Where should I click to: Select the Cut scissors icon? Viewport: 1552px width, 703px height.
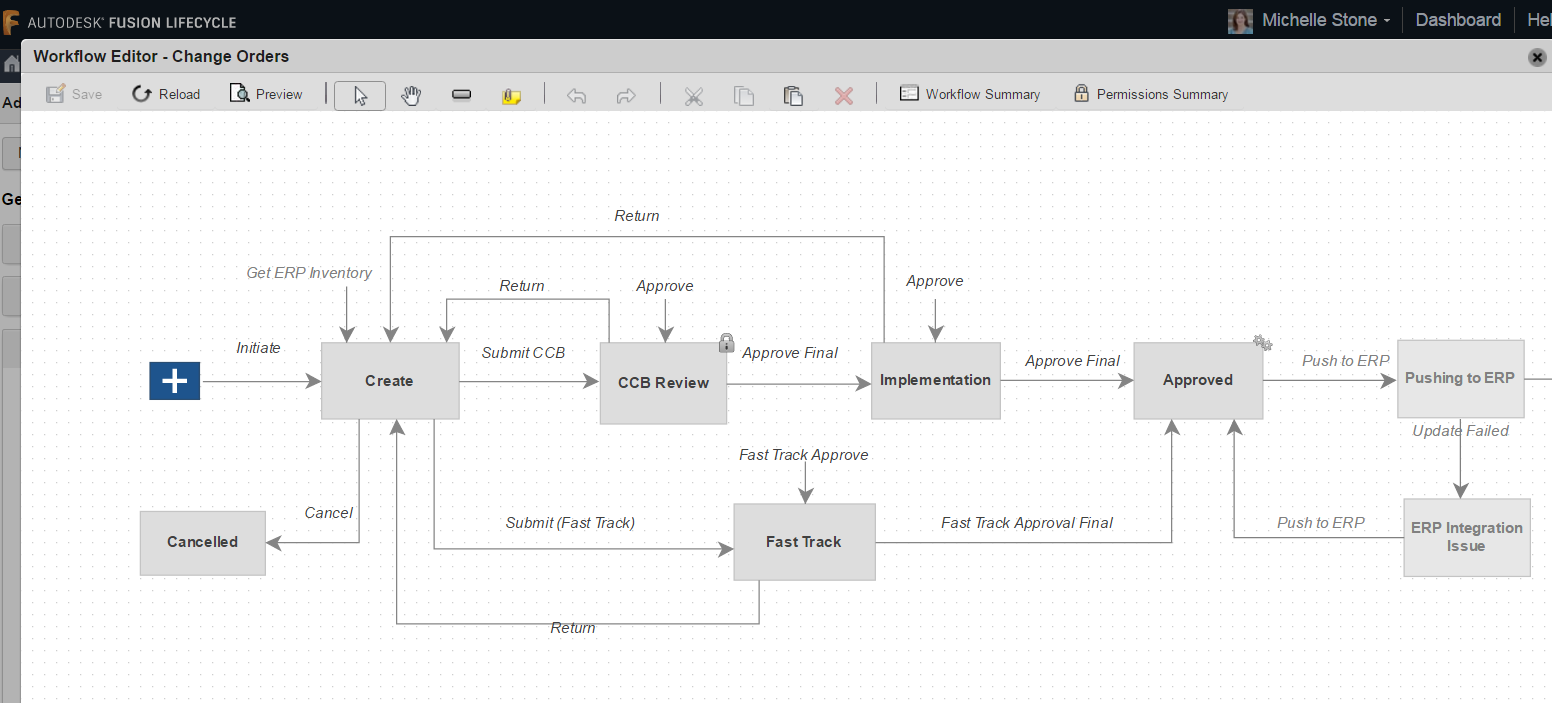693,94
